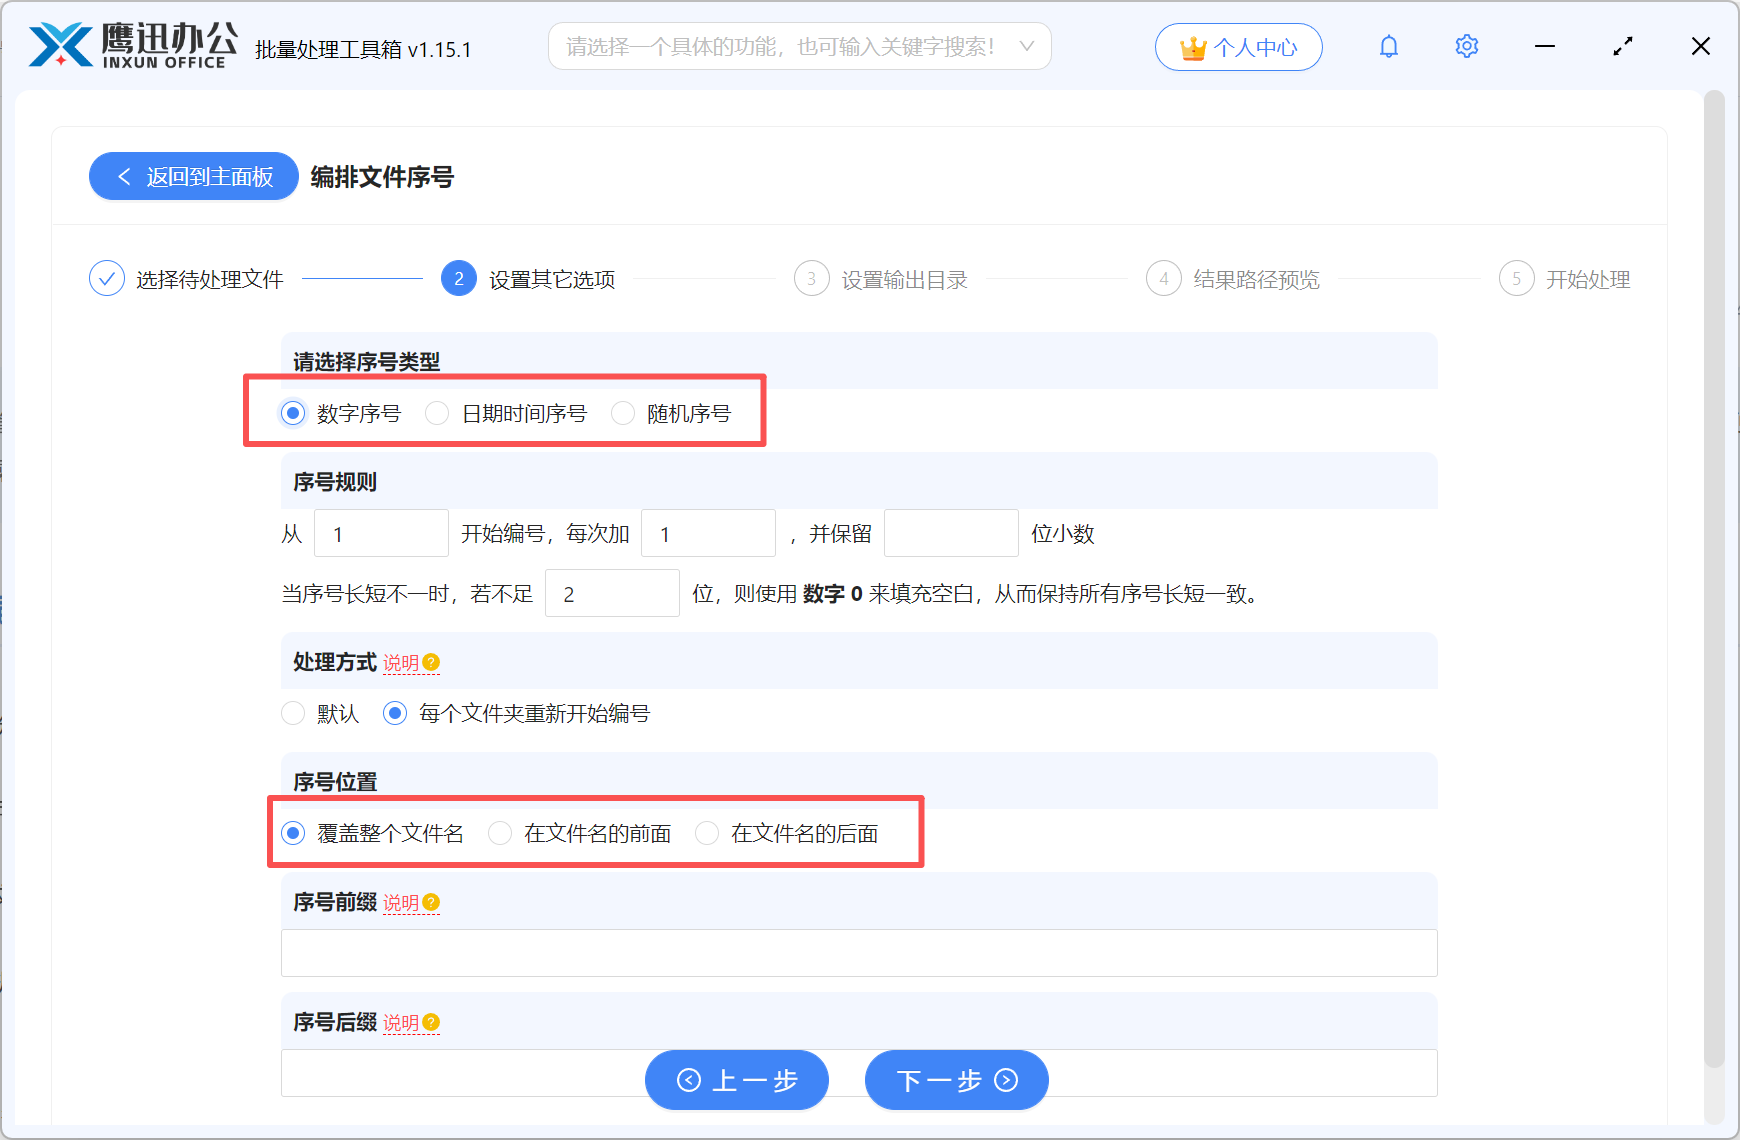Click the 上一步 button
The height and width of the screenshot is (1140, 1740).
click(x=737, y=1080)
